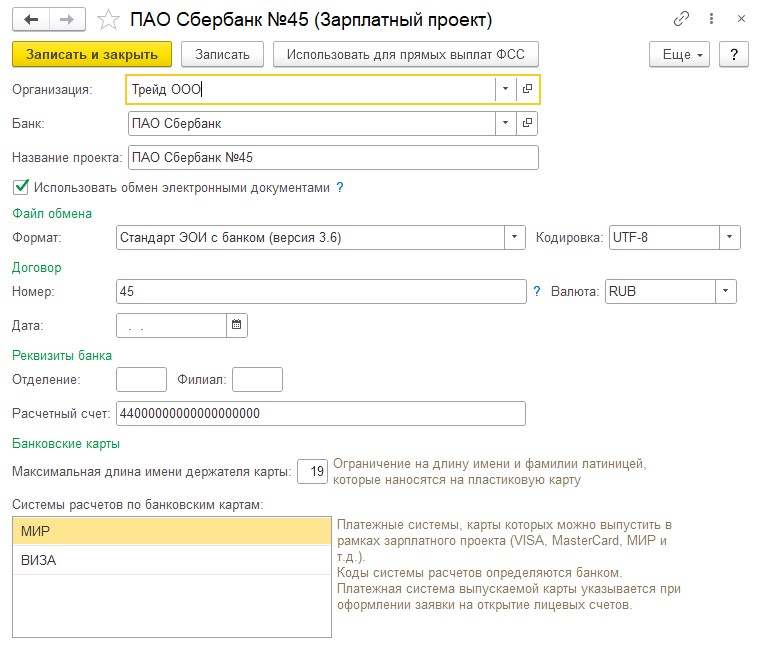The image size is (768, 646).
Task: Open the Еще menu
Action: point(679,54)
